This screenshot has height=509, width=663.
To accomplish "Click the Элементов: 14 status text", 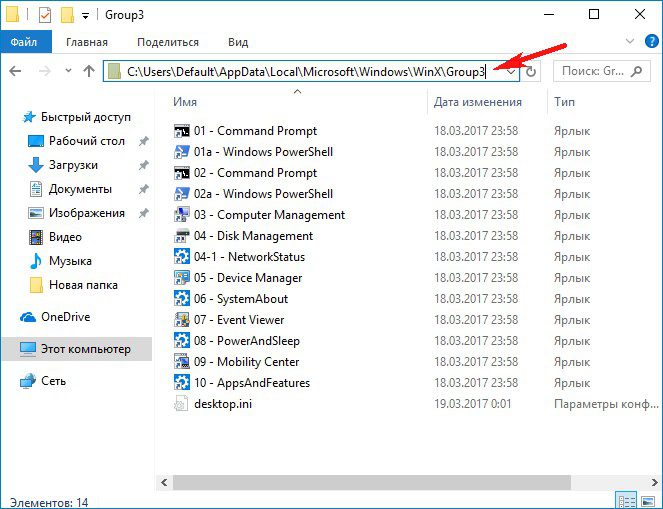I will coord(49,502).
